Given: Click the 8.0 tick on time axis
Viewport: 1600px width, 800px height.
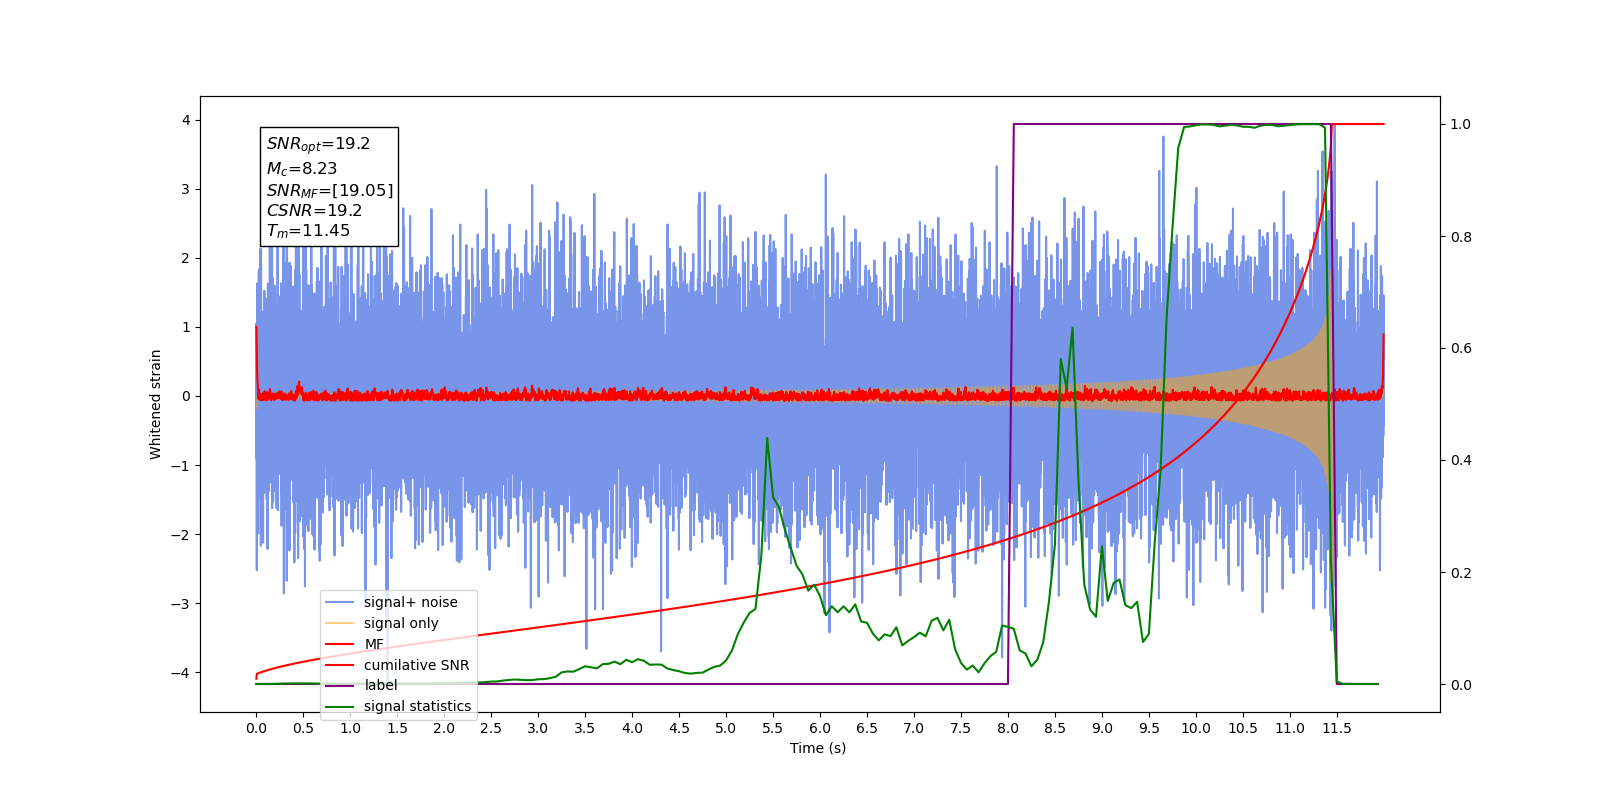Looking at the screenshot, I should (x=1008, y=728).
